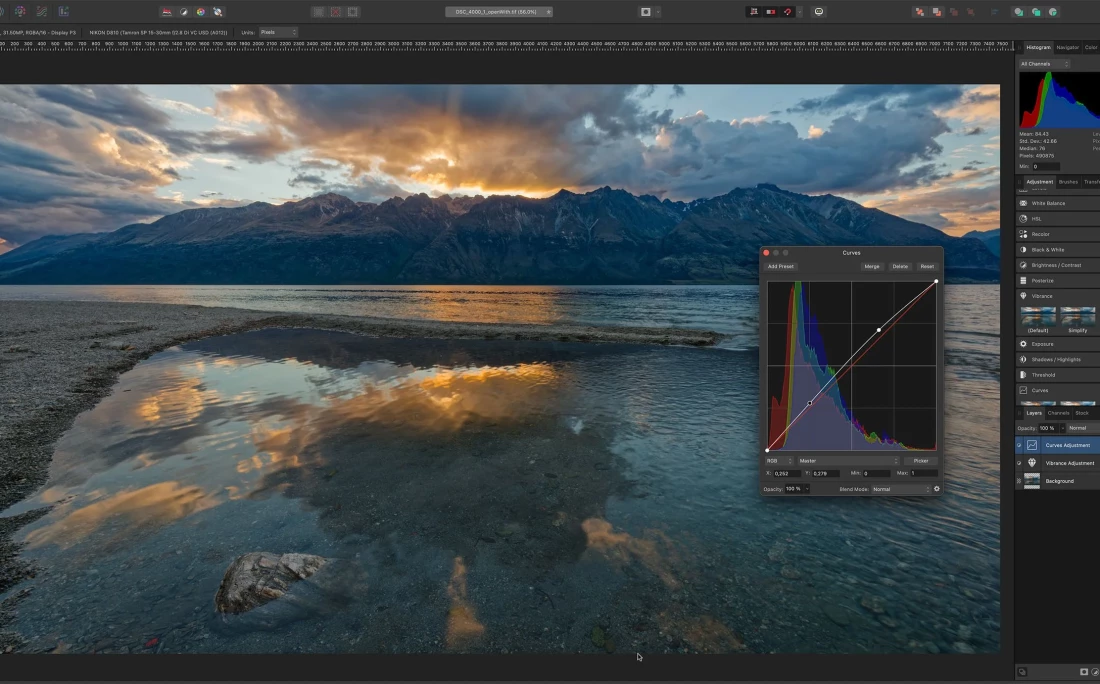Toggle visibility of the Background layer
The width and height of the screenshot is (1100, 684).
coord(1019,481)
